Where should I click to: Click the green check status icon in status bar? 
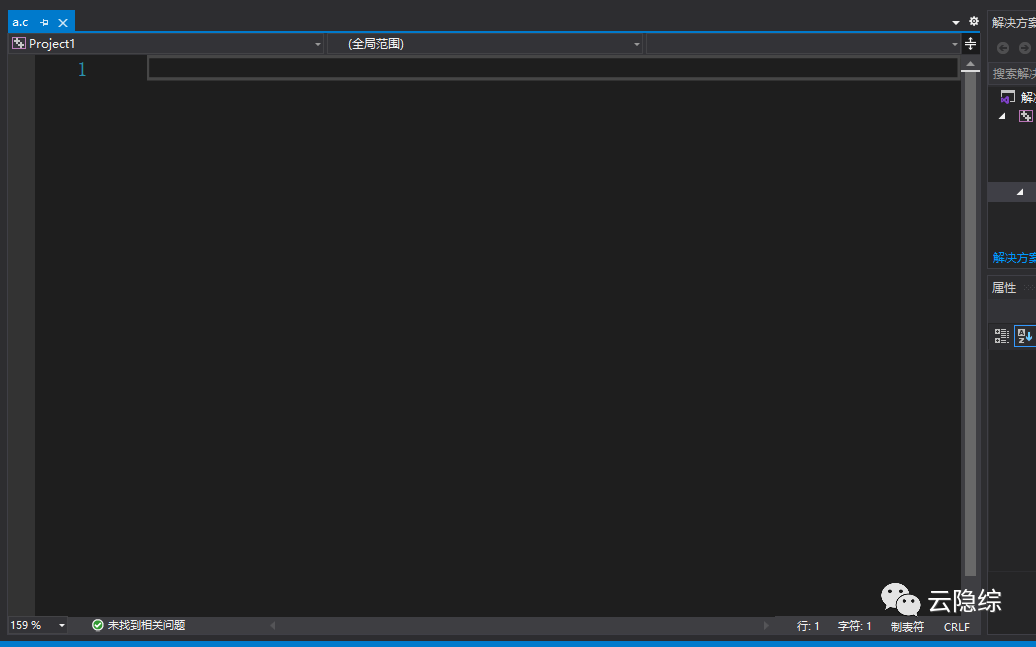[x=97, y=624]
